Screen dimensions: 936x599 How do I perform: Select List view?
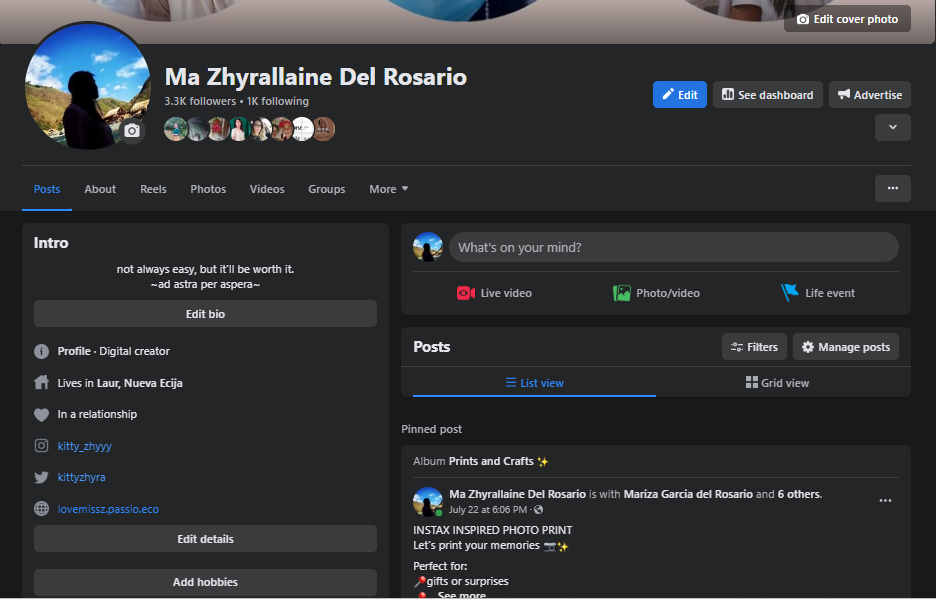click(534, 383)
